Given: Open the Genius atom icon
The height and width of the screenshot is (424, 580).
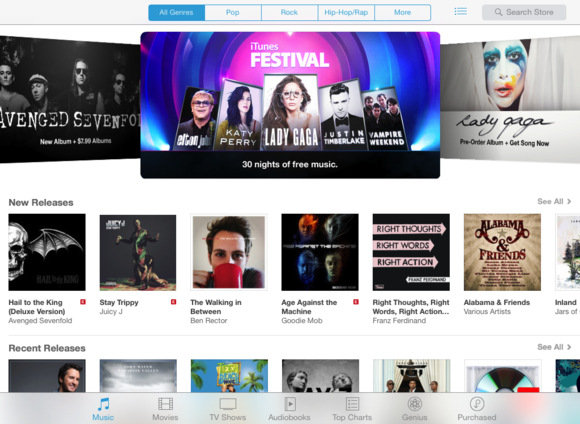Looking at the screenshot, I should pyautogui.click(x=415, y=404).
